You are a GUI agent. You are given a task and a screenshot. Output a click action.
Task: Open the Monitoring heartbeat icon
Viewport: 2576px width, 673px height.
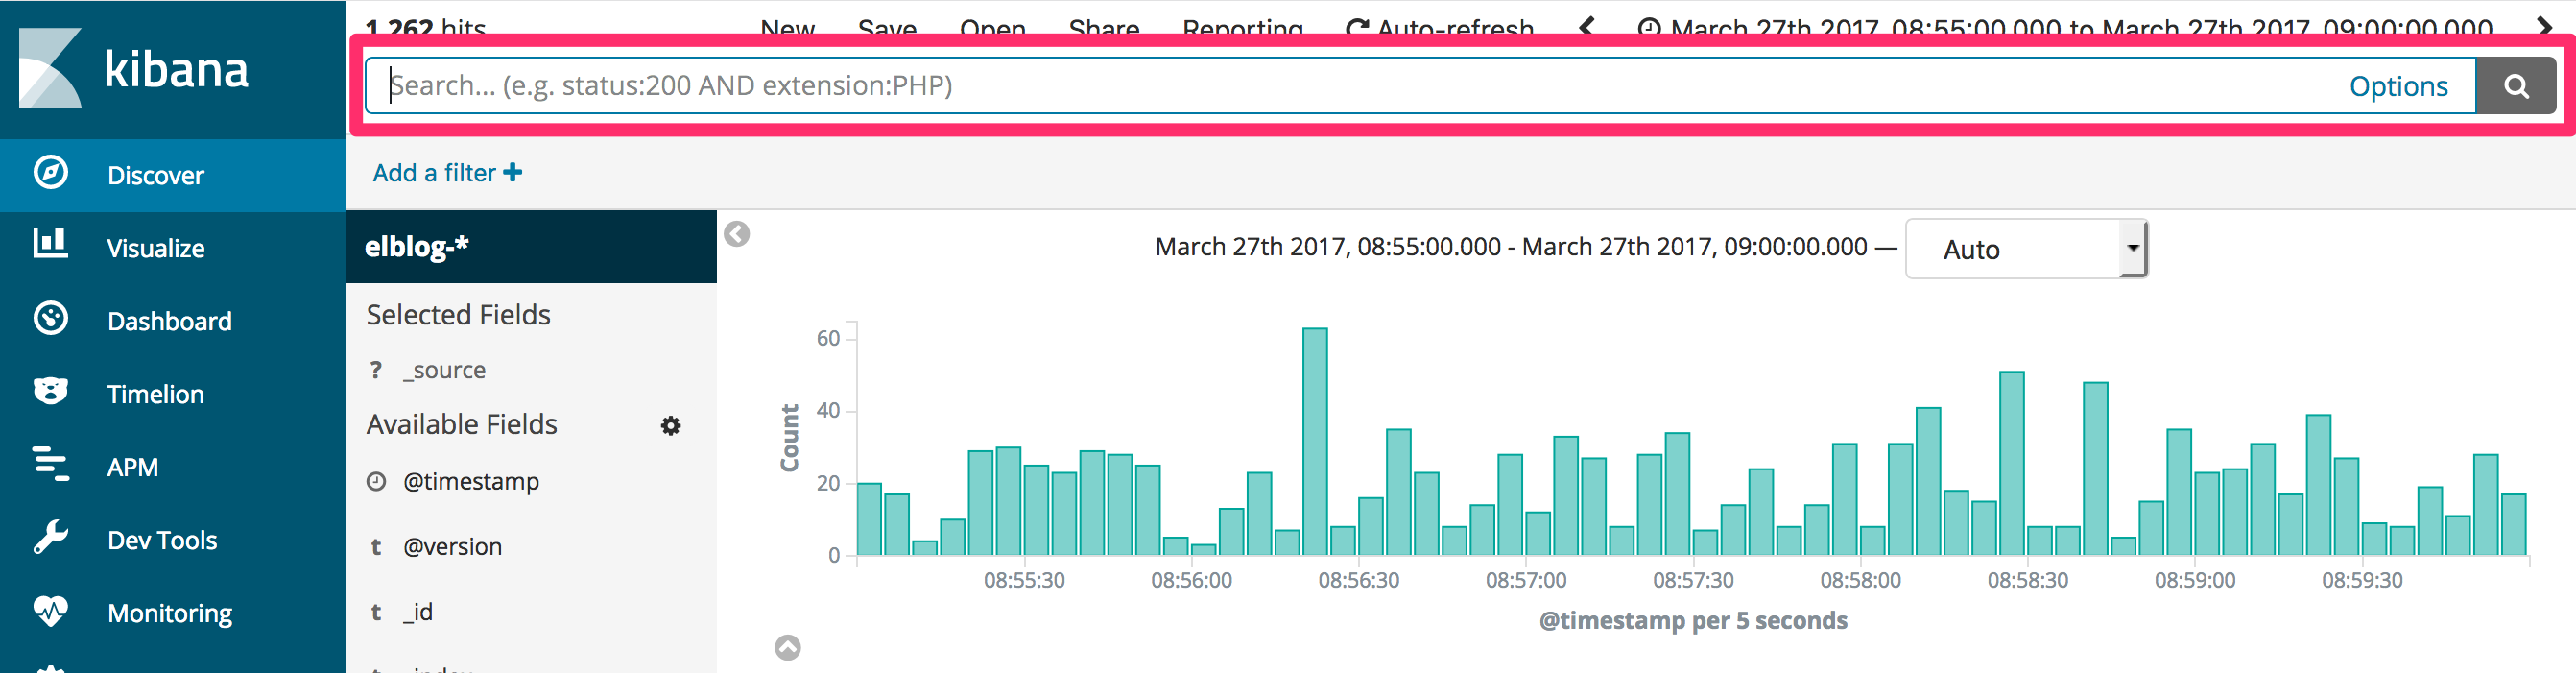click(50, 610)
